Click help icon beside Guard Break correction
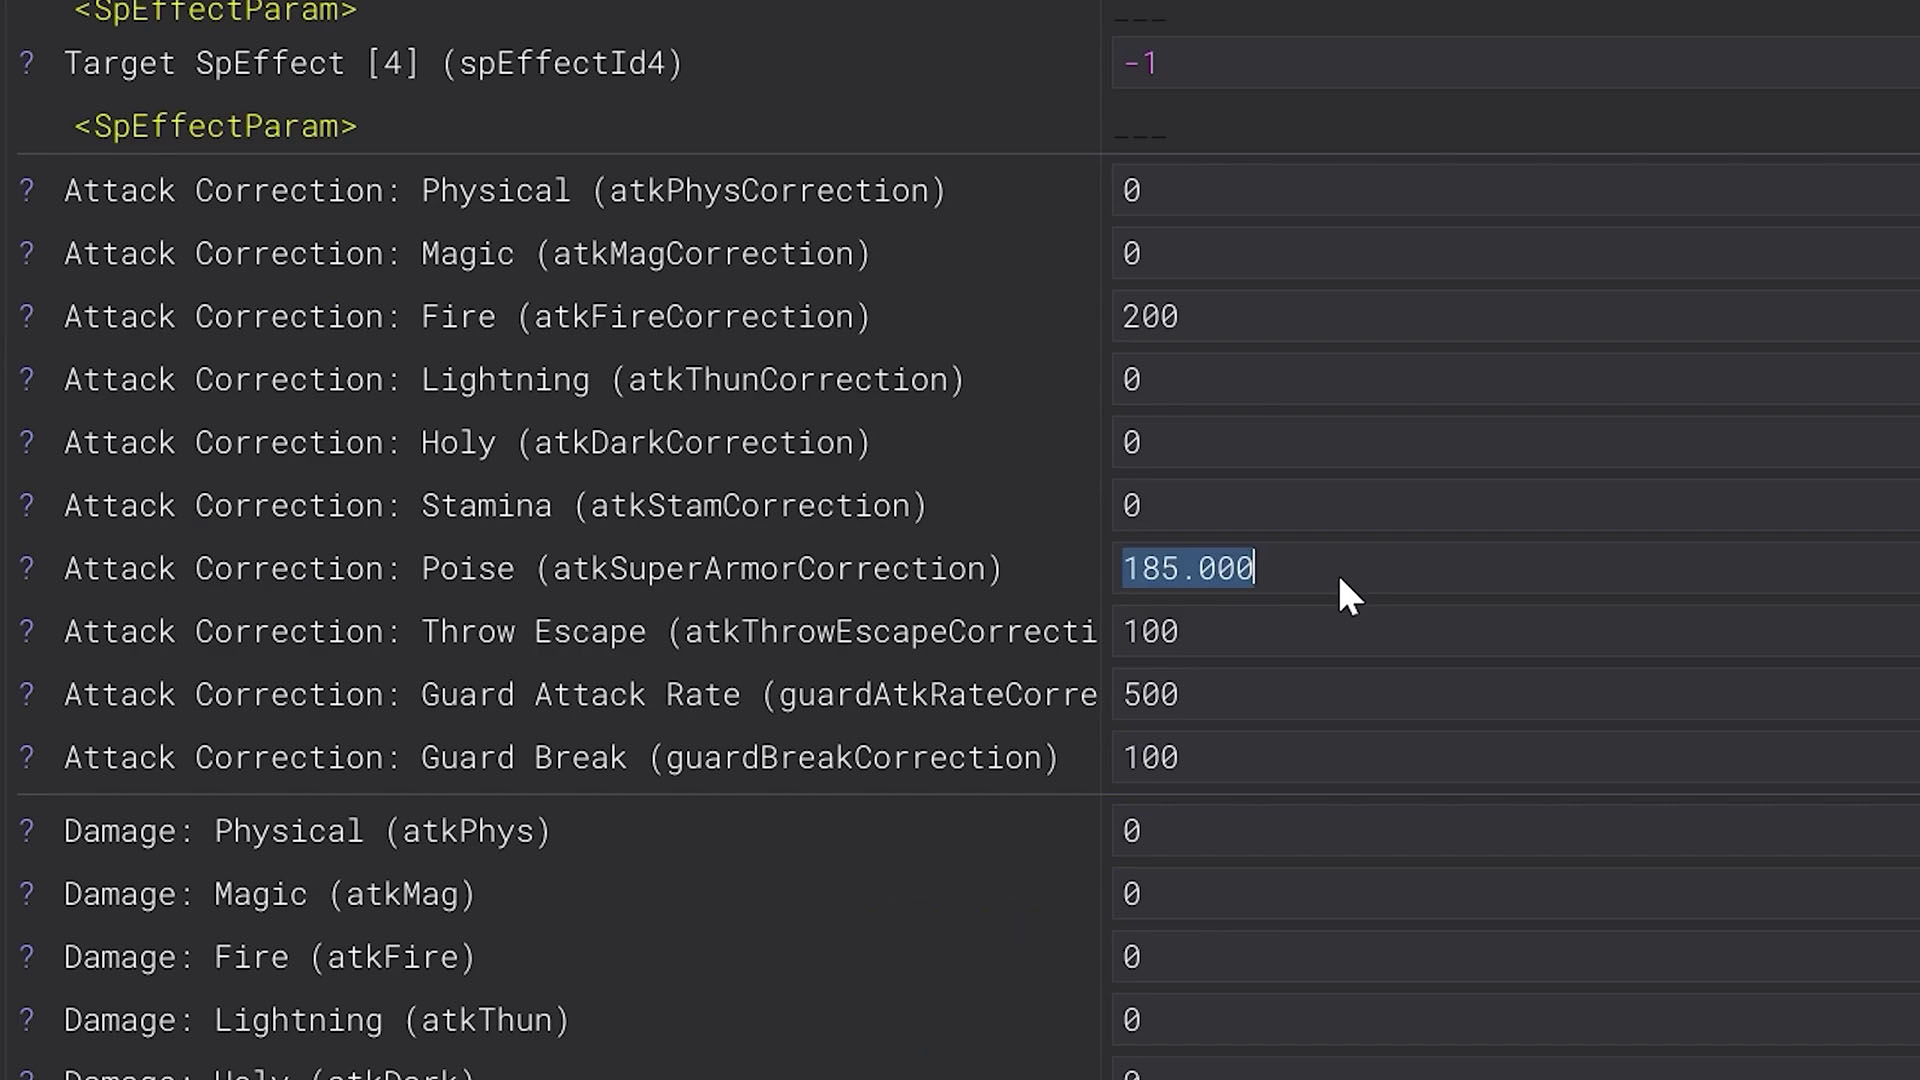The height and width of the screenshot is (1080, 1920). coord(27,757)
